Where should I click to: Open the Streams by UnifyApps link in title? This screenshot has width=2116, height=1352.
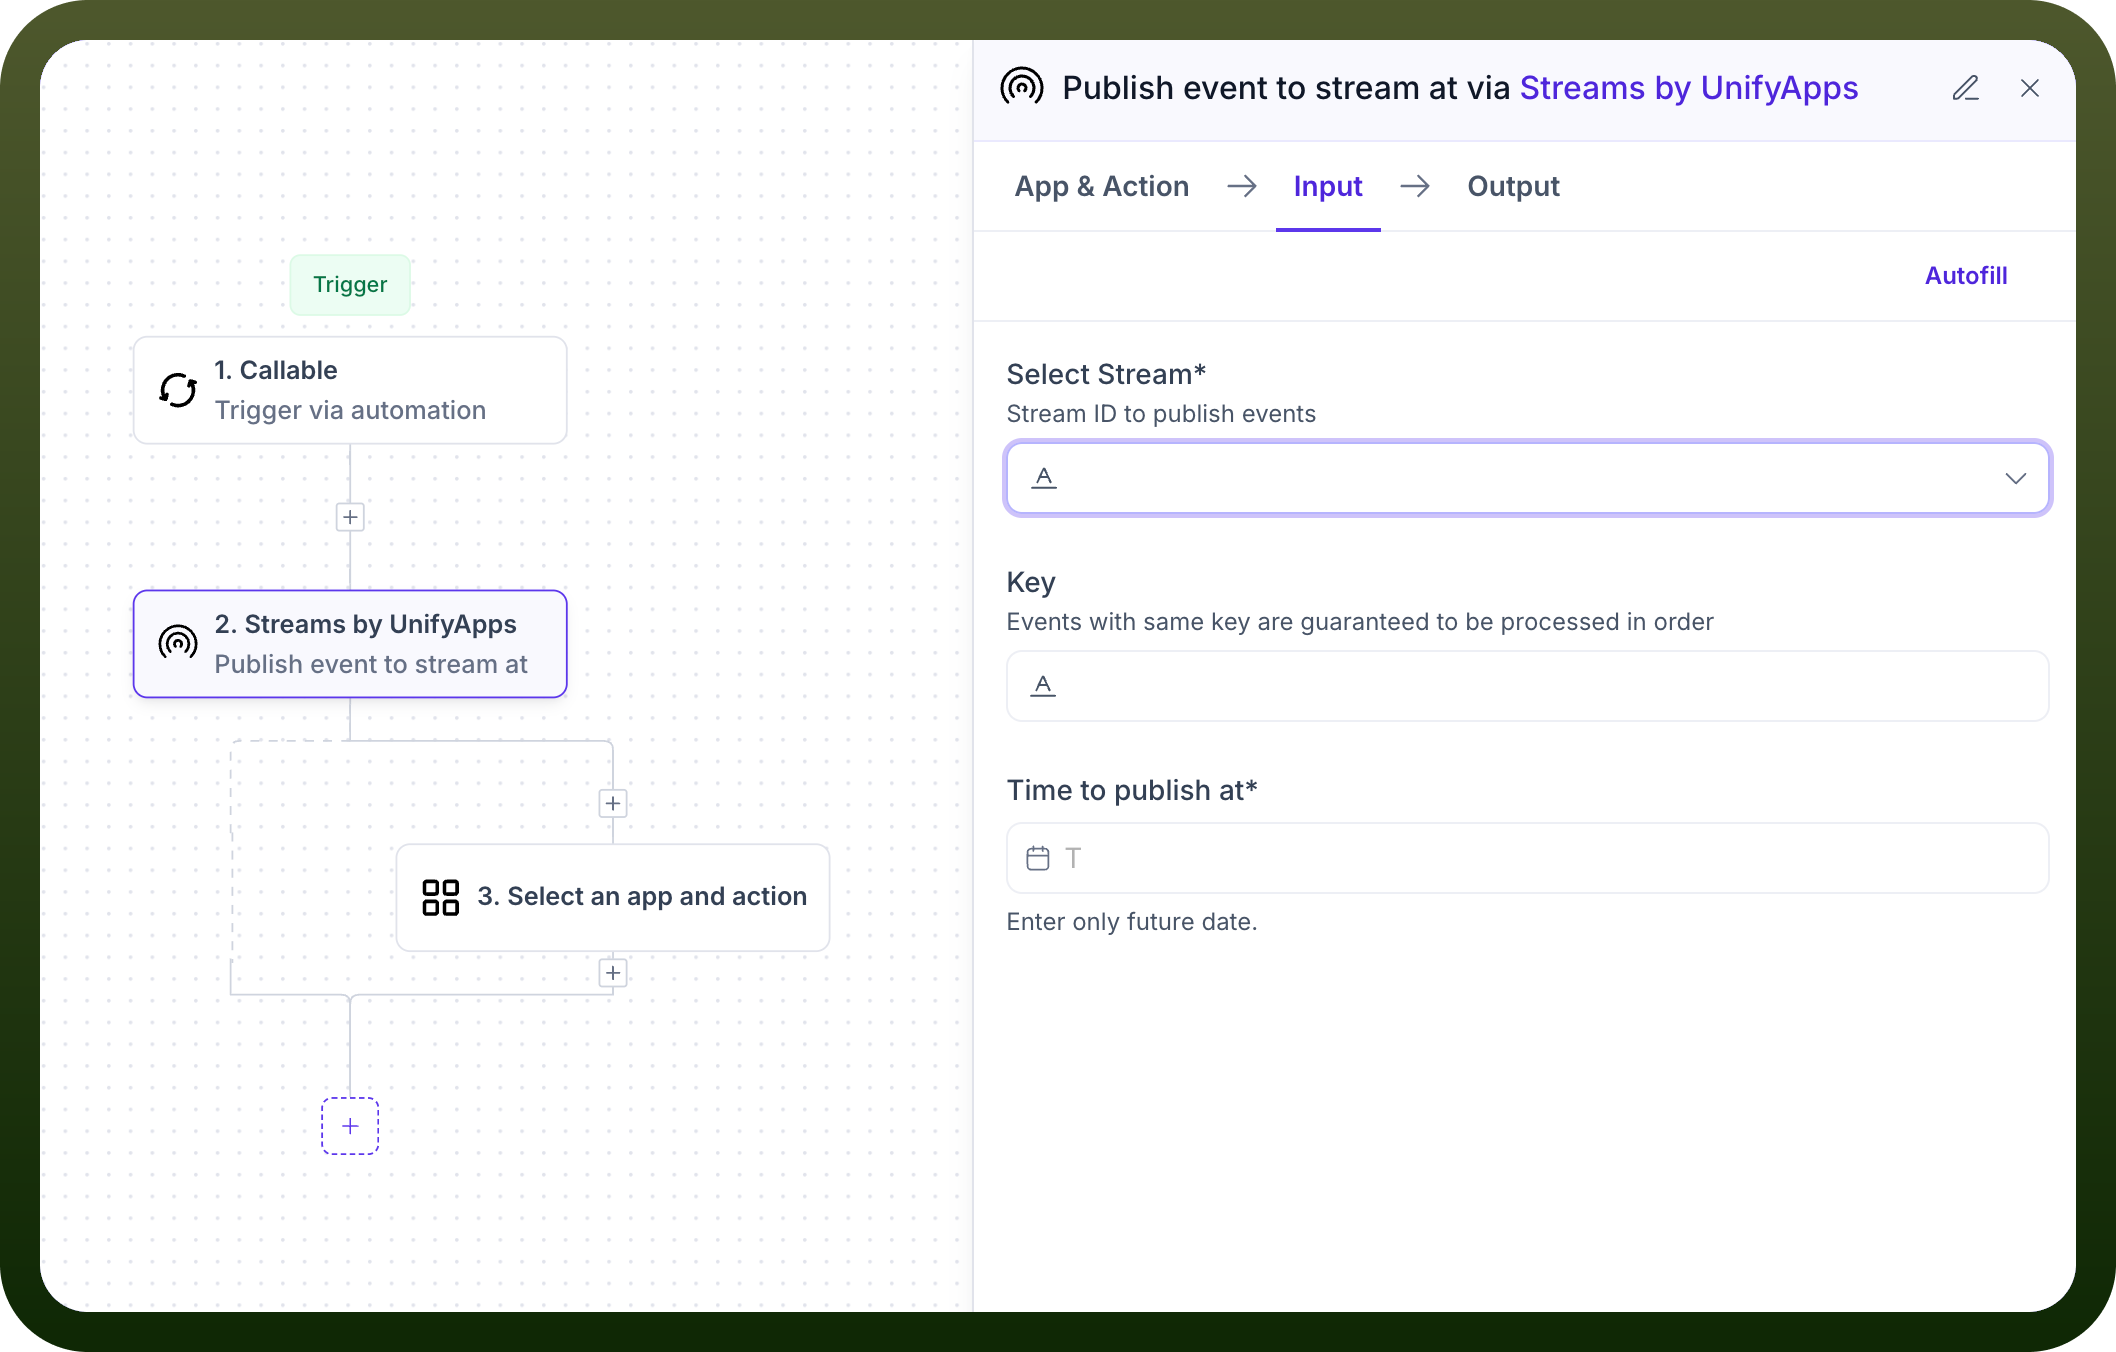1689,88
